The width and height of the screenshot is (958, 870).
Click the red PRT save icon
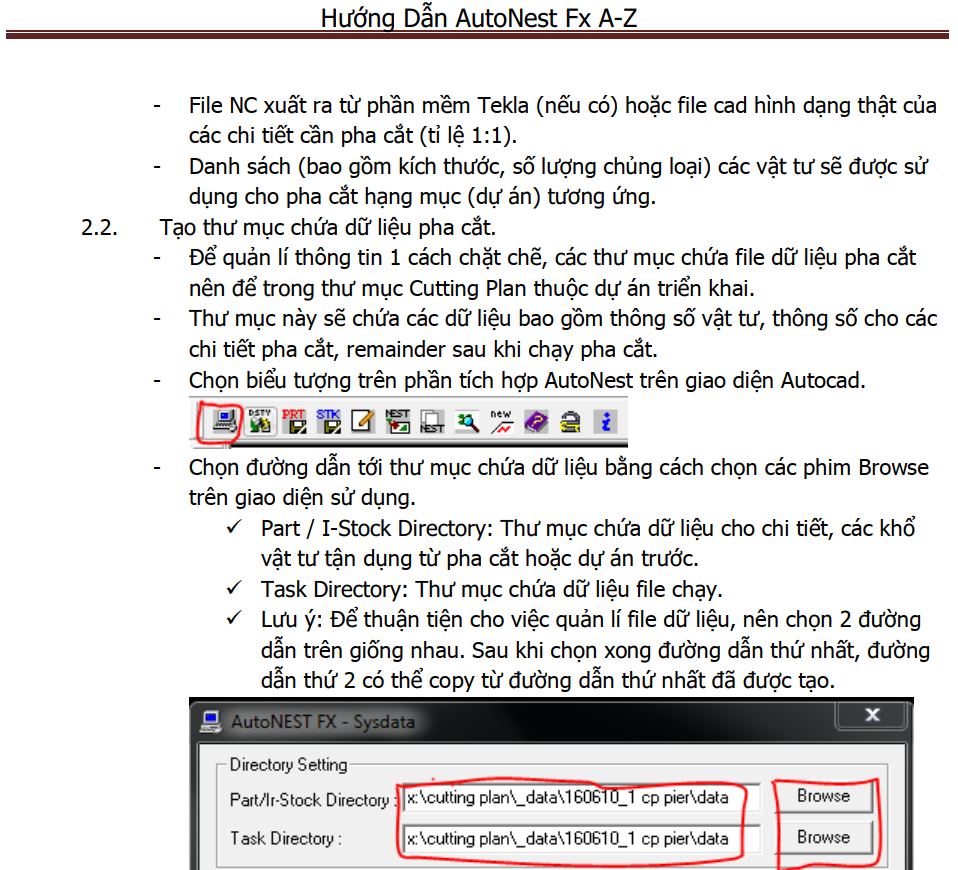click(294, 421)
